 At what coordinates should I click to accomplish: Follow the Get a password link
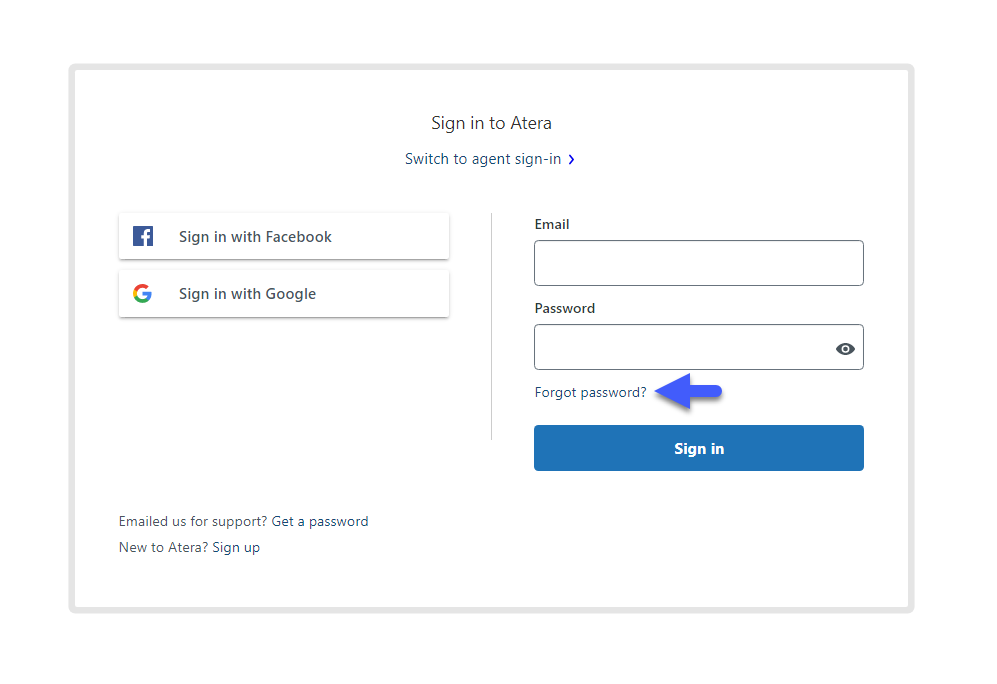(x=320, y=521)
